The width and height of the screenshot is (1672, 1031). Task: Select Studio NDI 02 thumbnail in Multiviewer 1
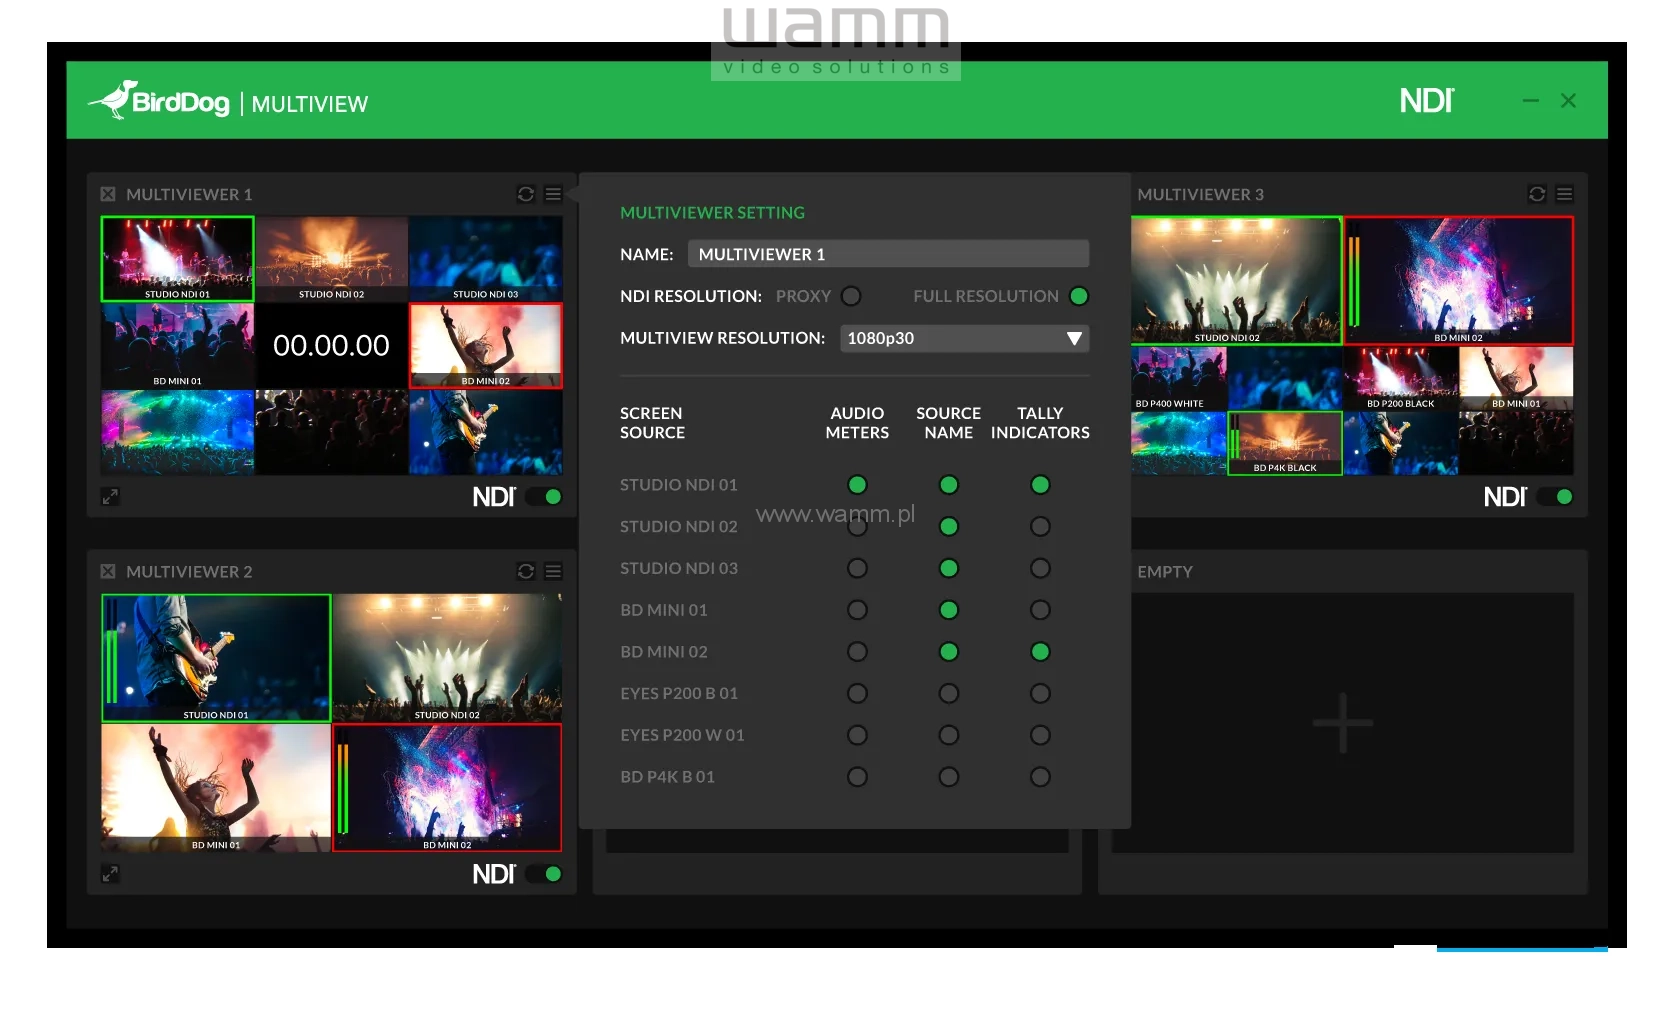pyautogui.click(x=332, y=259)
